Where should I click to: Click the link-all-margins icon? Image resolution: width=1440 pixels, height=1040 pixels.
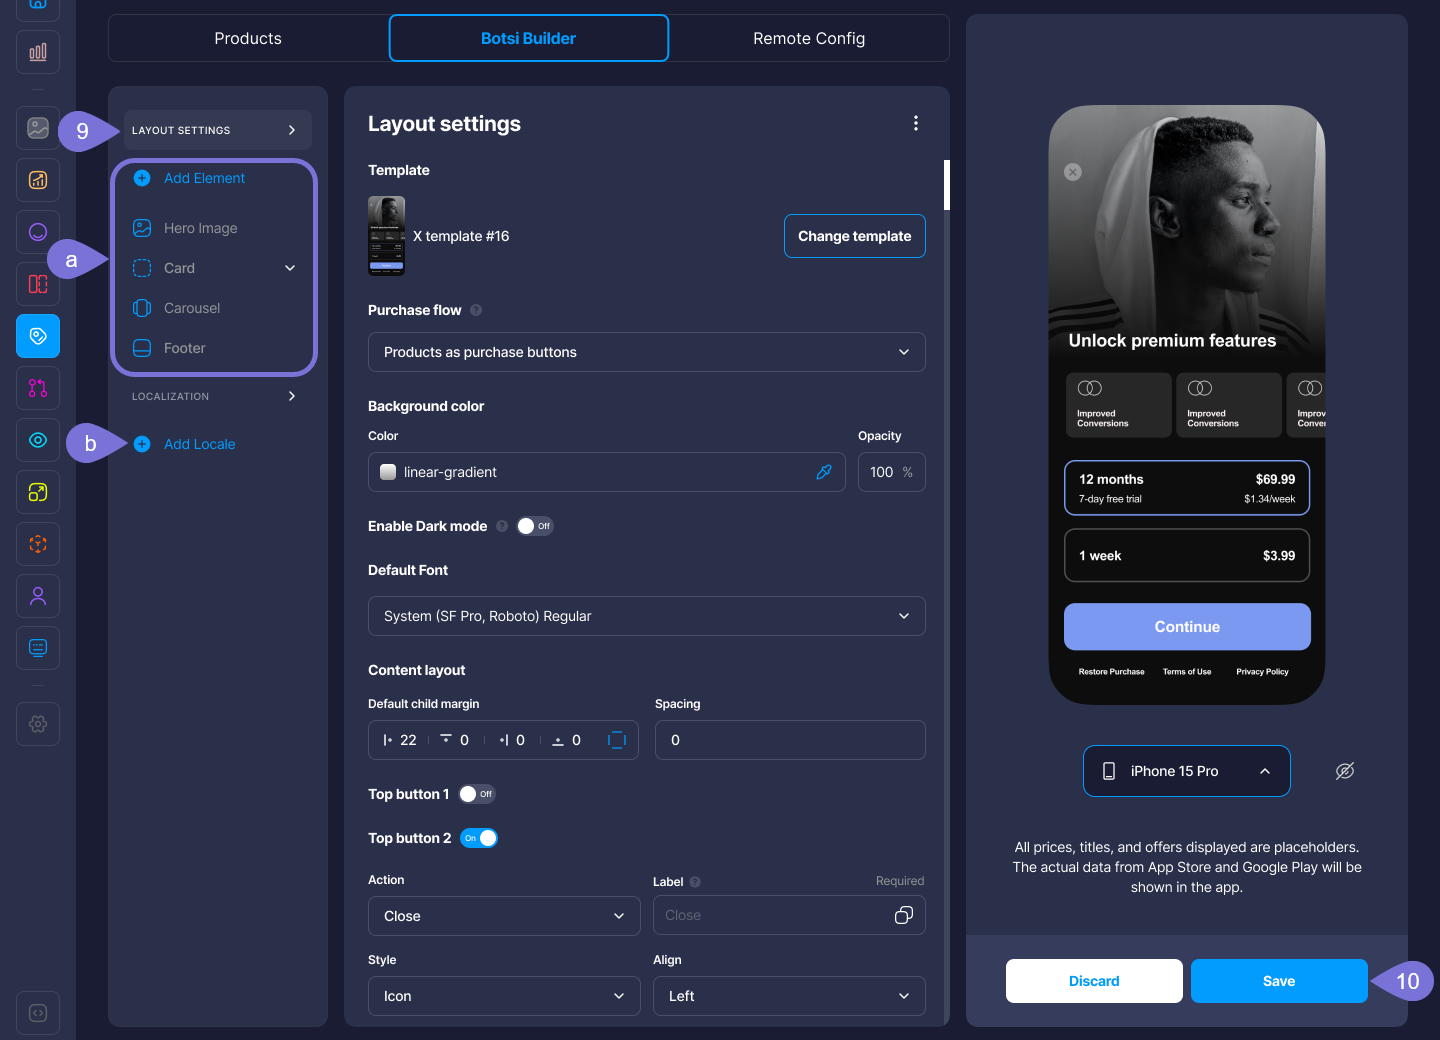pyautogui.click(x=617, y=740)
